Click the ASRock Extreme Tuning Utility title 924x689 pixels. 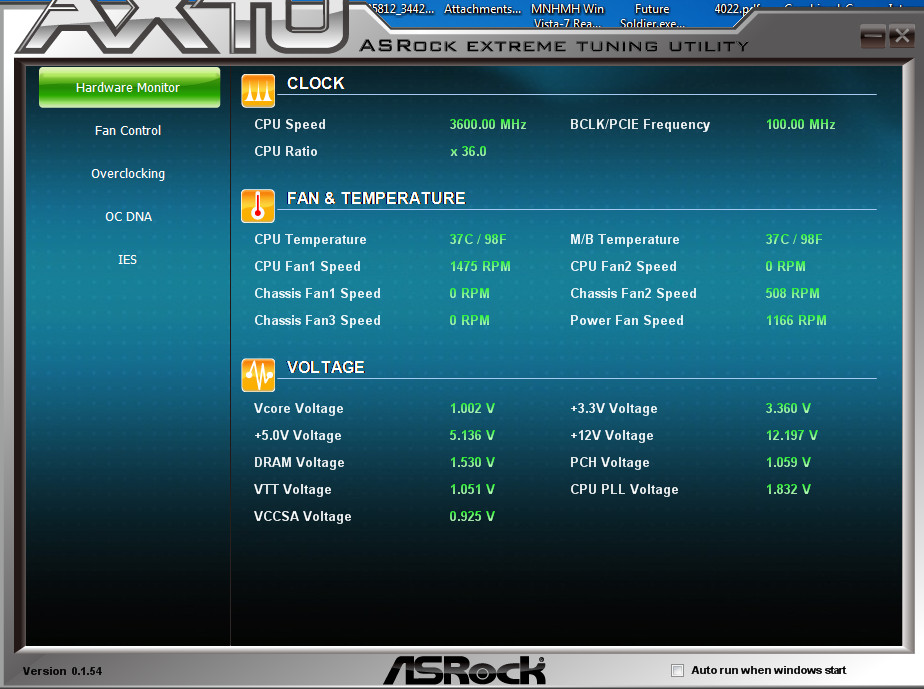click(x=554, y=46)
